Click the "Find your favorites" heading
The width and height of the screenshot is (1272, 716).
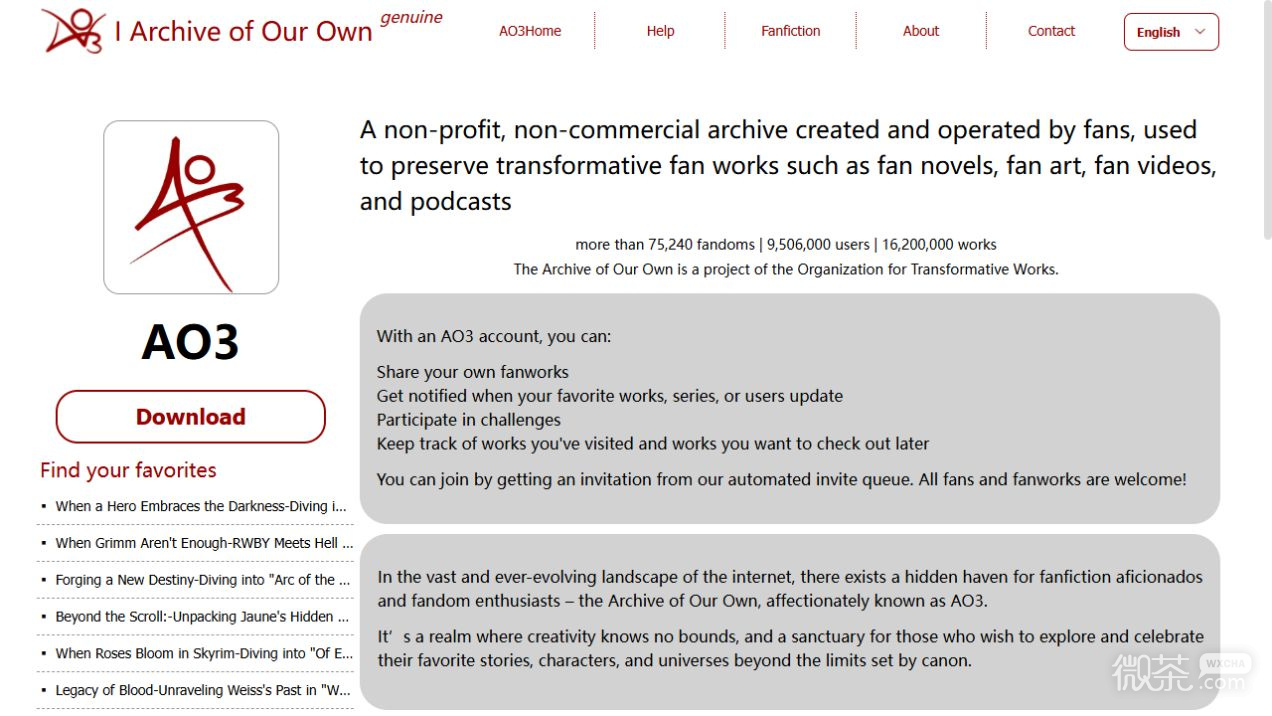coord(128,470)
